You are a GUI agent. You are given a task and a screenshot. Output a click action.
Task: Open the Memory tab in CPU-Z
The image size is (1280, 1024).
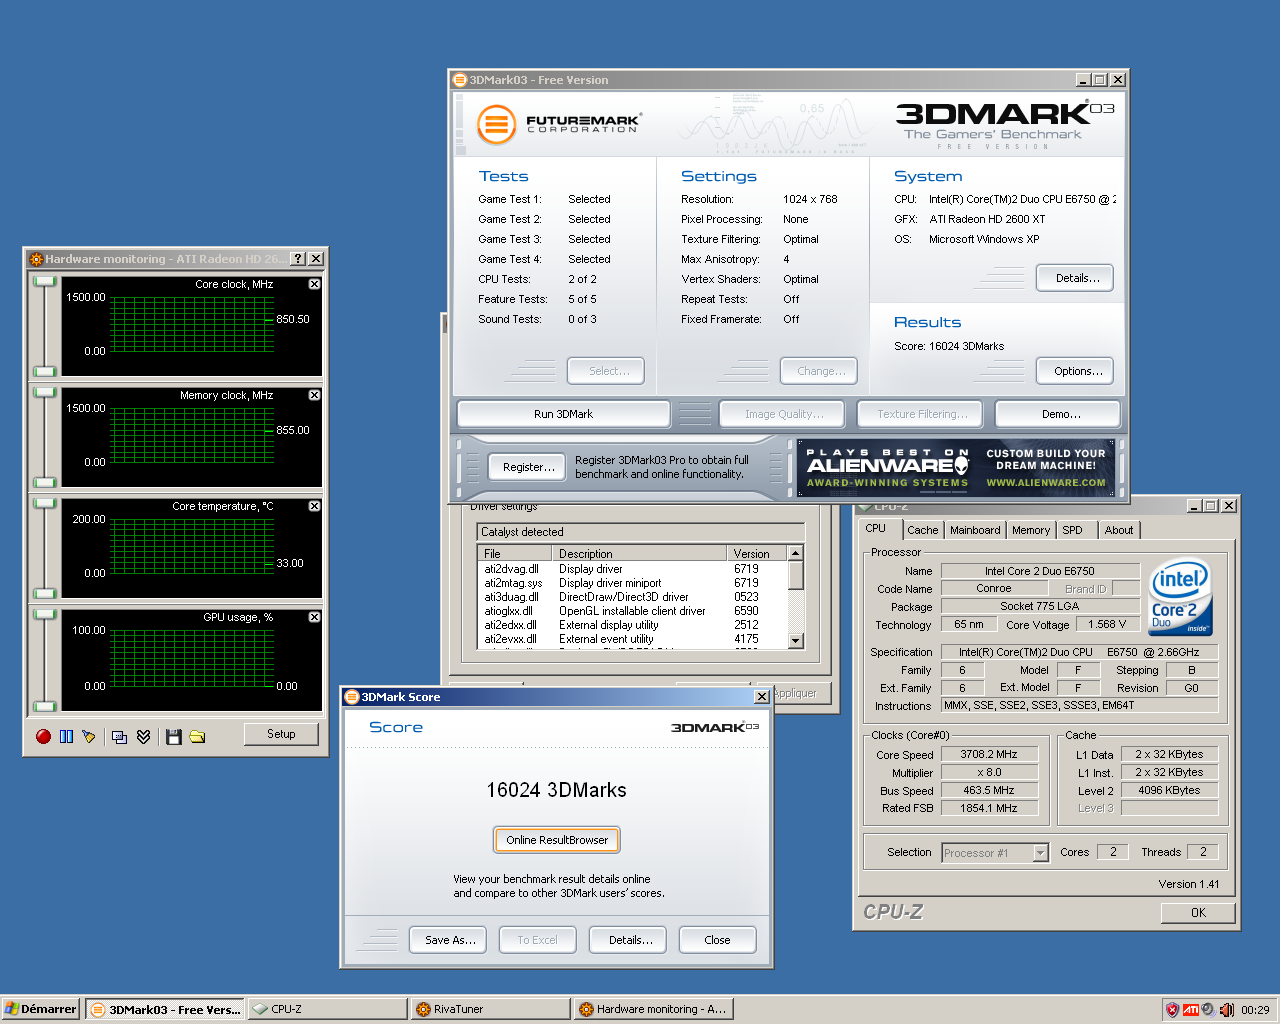(1031, 530)
